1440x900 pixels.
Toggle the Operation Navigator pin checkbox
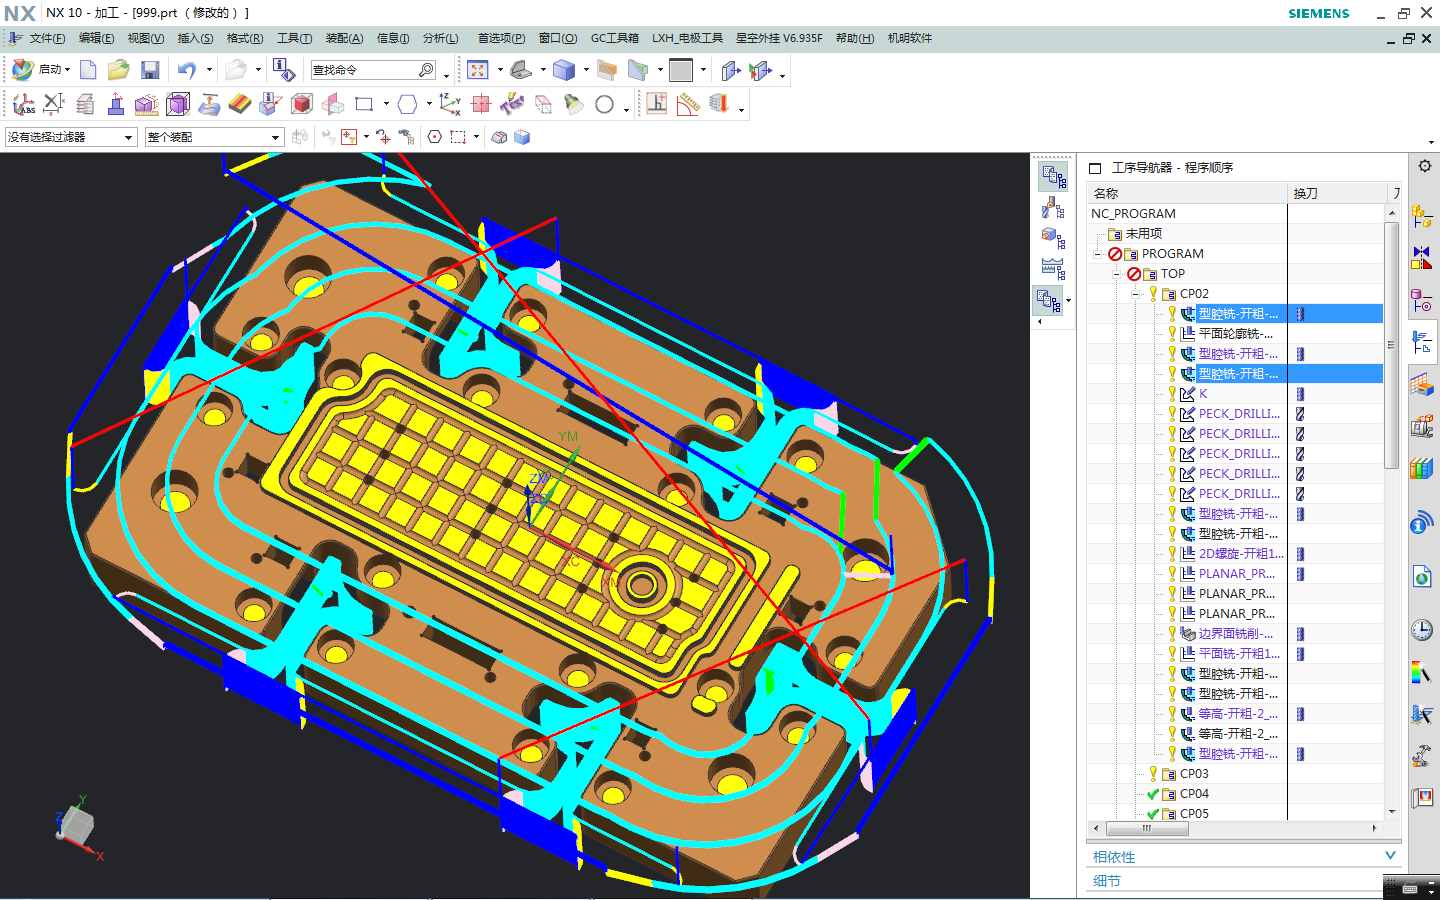coord(1095,168)
